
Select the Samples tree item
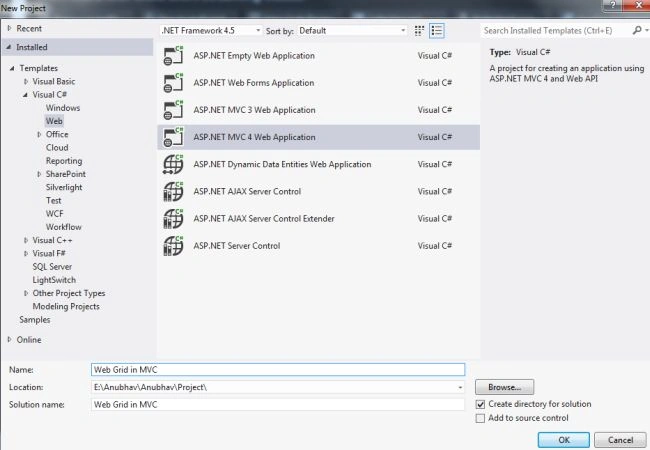(35, 320)
